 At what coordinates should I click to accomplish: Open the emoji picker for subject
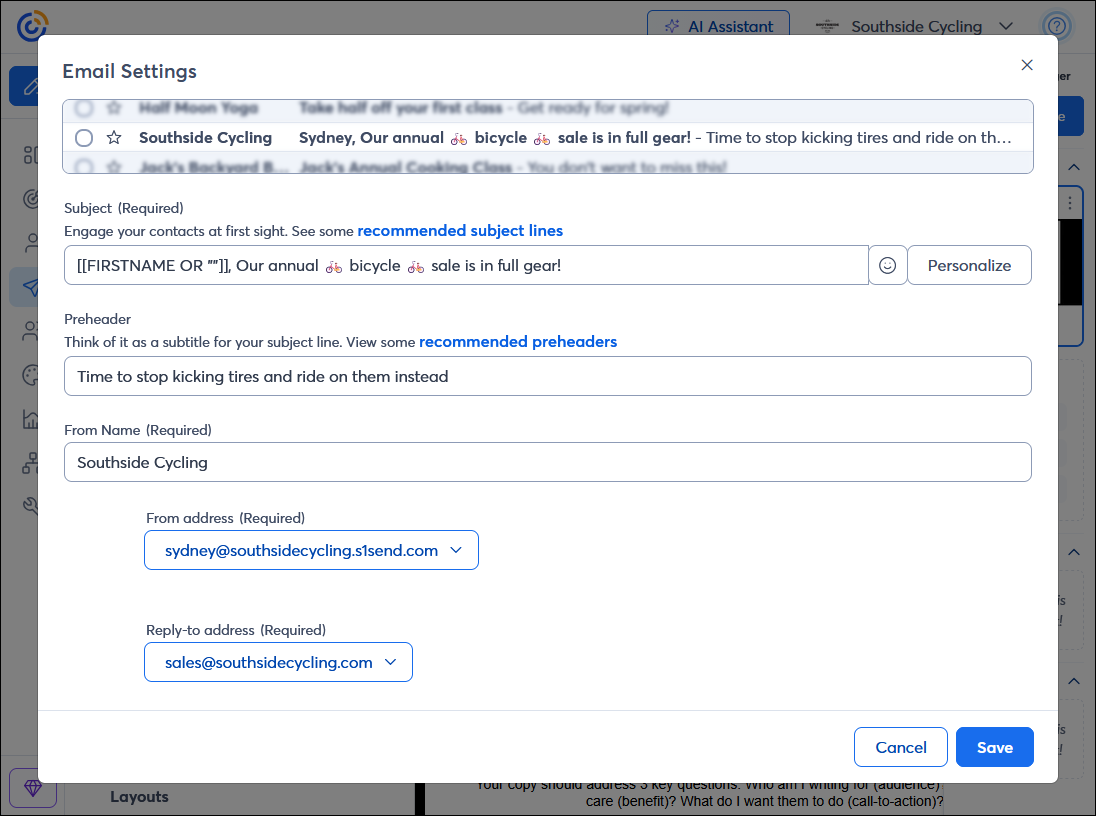887,265
